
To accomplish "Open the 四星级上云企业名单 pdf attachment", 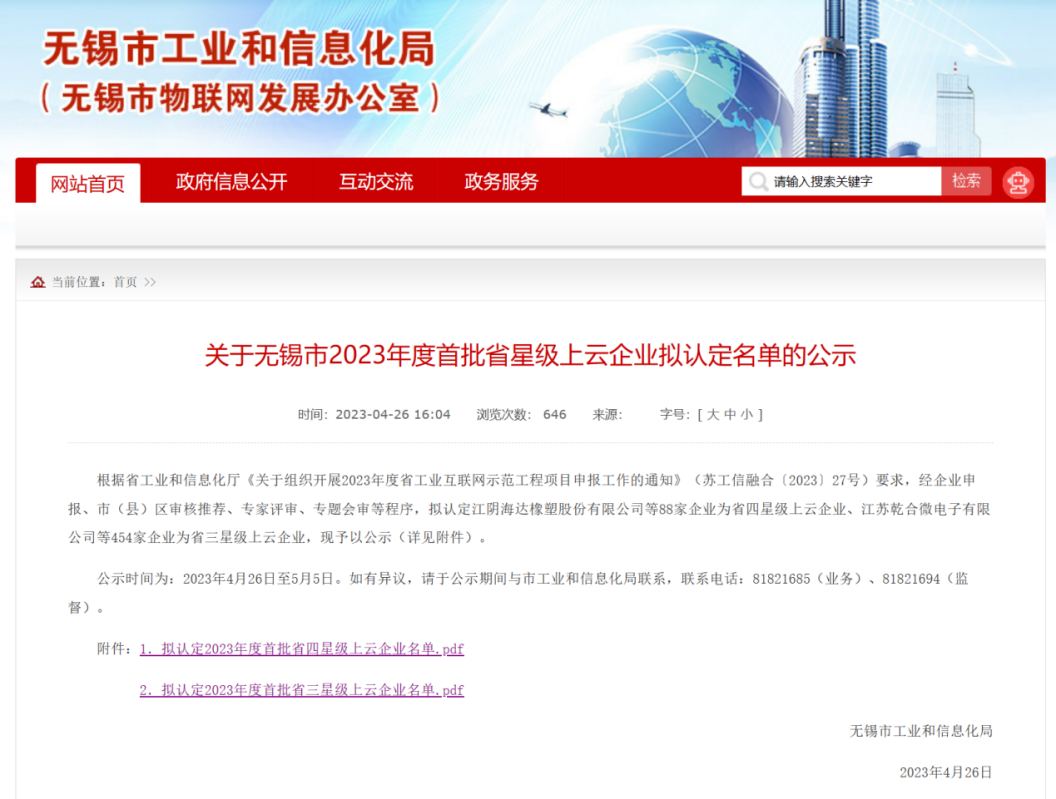I will pos(302,649).
